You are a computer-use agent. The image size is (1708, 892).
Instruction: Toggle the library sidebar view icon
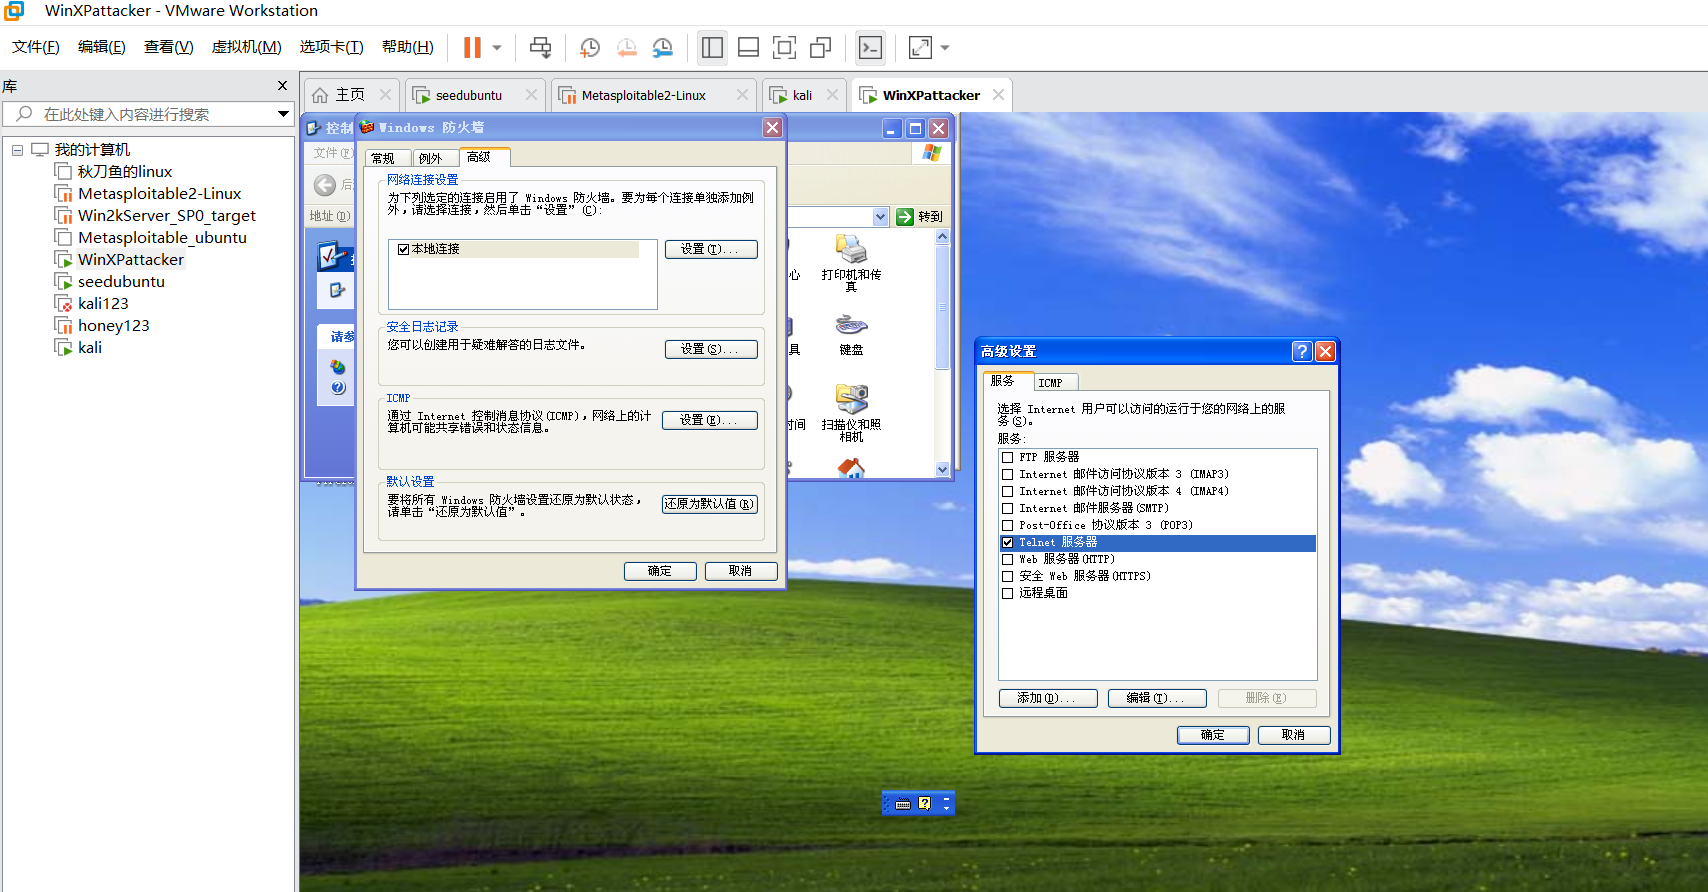tap(712, 47)
